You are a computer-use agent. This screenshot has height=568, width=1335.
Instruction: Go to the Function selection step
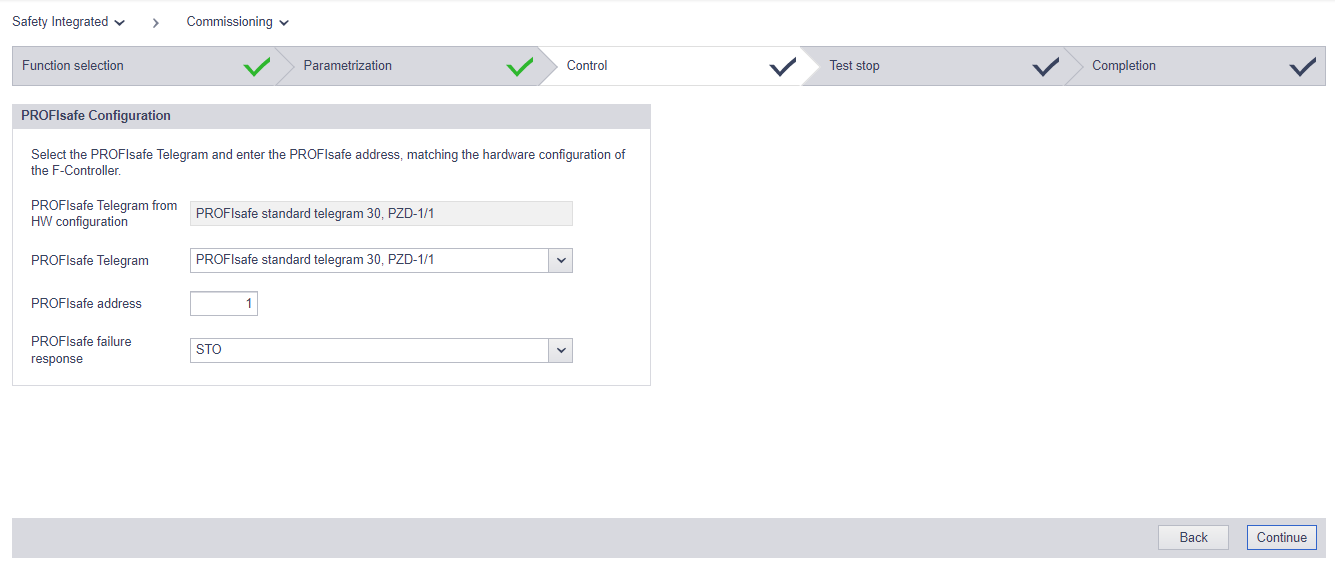click(143, 66)
